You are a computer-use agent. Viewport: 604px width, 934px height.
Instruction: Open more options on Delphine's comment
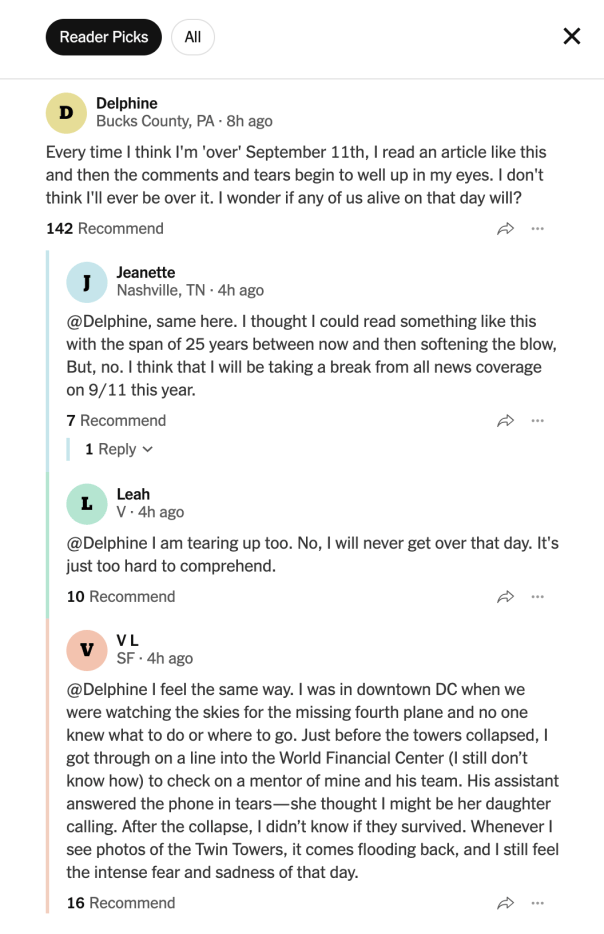[537, 229]
